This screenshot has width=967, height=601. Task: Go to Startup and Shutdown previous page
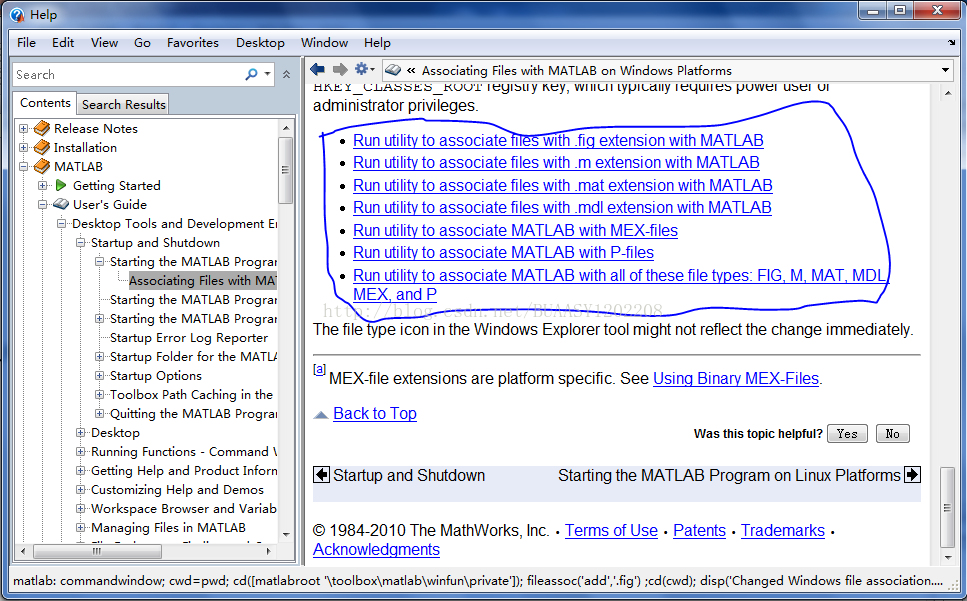click(409, 475)
